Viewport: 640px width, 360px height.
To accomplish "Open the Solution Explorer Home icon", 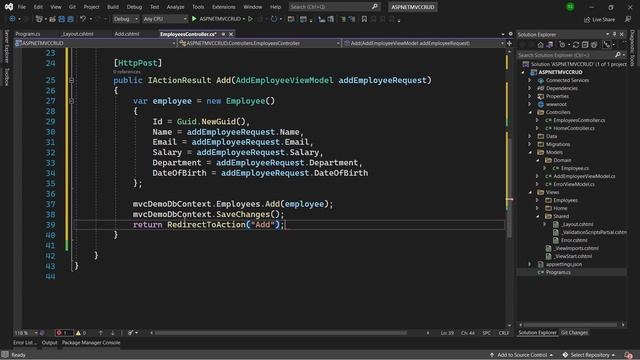I will point(540,45).
